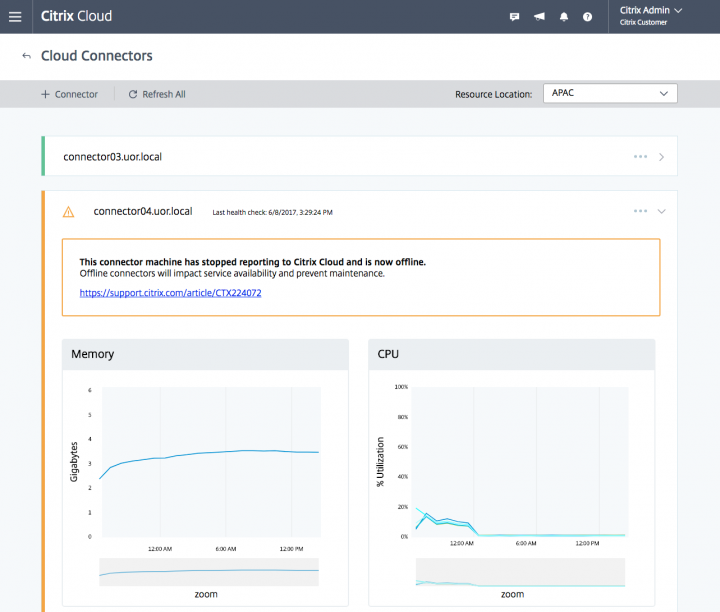The image size is (720, 612).
Task: Select the connector04.uor.local connector name
Action: point(142,211)
